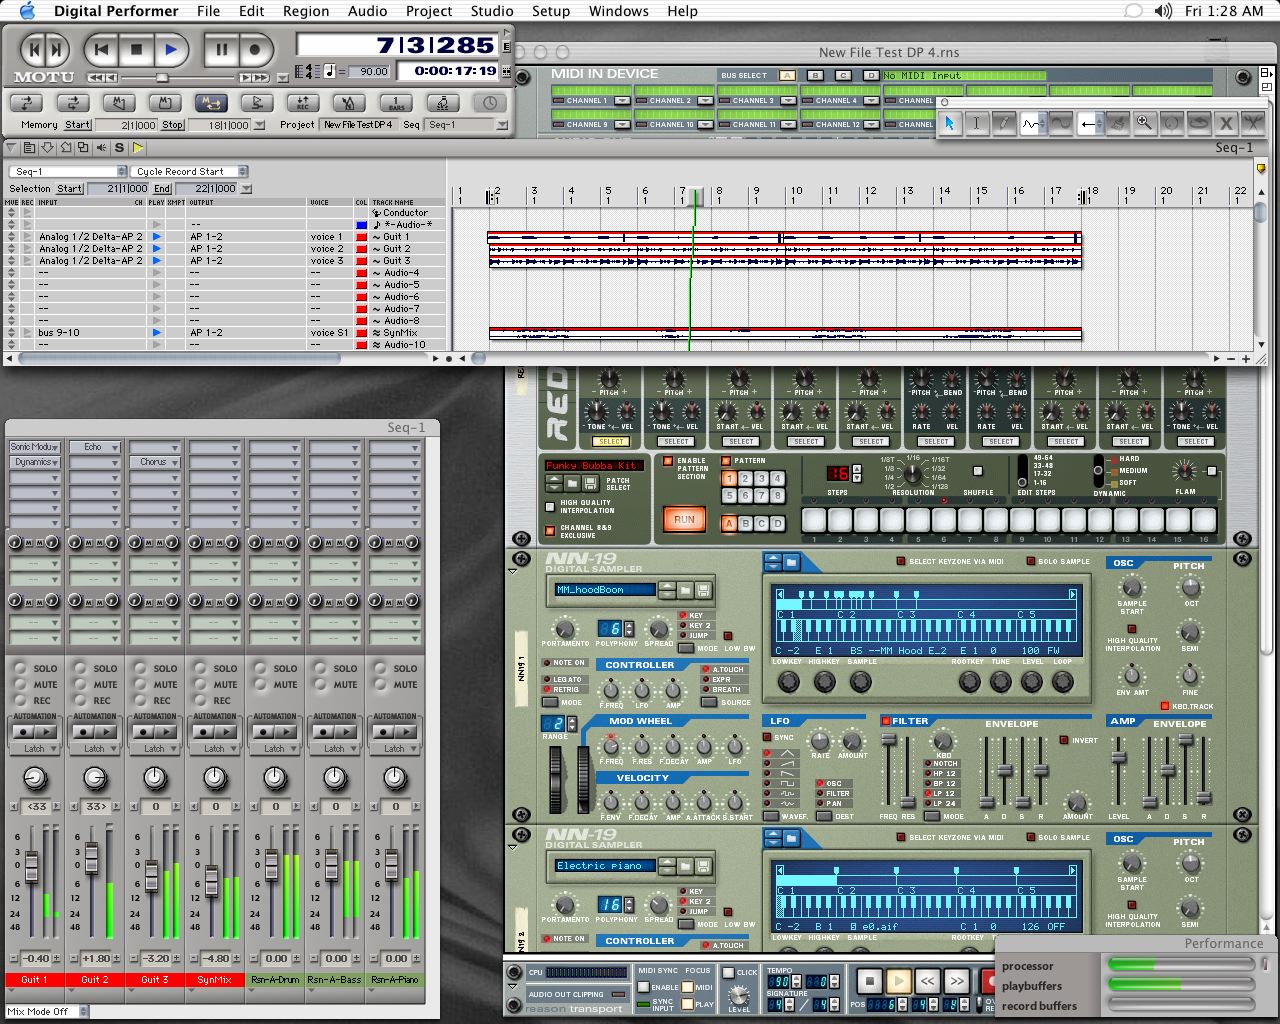This screenshot has width=1280, height=1024.
Task: Select the Mute X tool in the tool palette
Action: (x=1226, y=123)
